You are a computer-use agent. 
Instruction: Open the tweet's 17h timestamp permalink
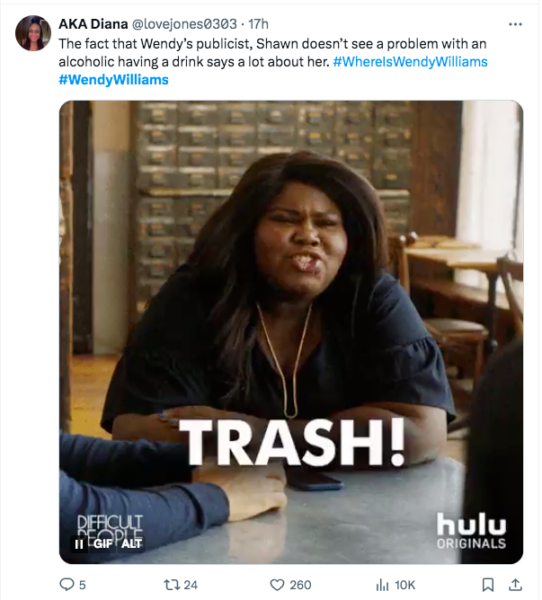258,24
